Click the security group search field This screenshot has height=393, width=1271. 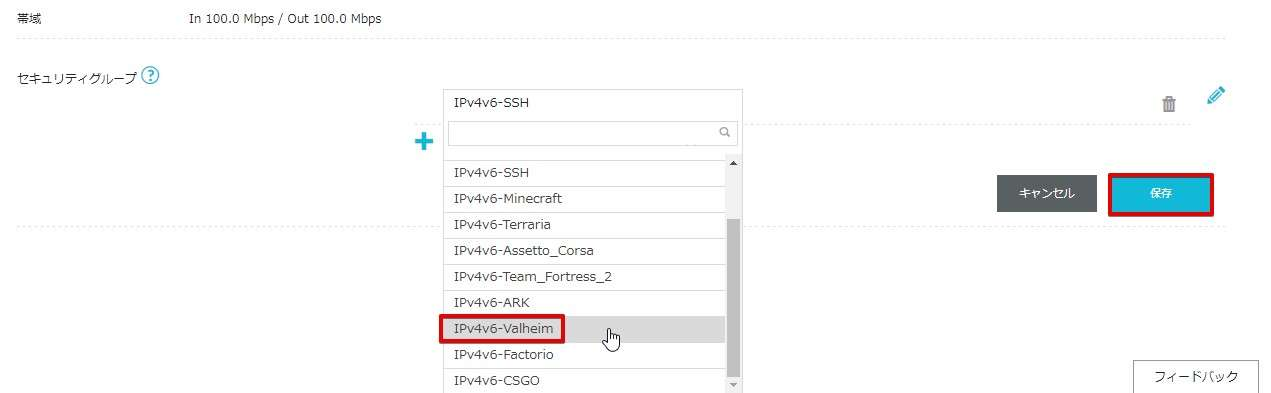tap(593, 133)
